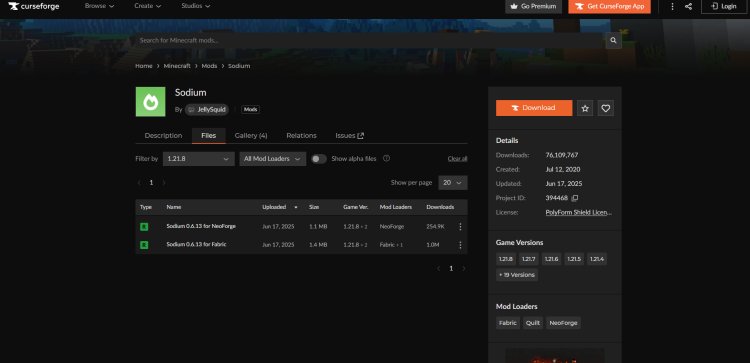Open the Issues external tab
This screenshot has height=363, width=750.
(350, 136)
